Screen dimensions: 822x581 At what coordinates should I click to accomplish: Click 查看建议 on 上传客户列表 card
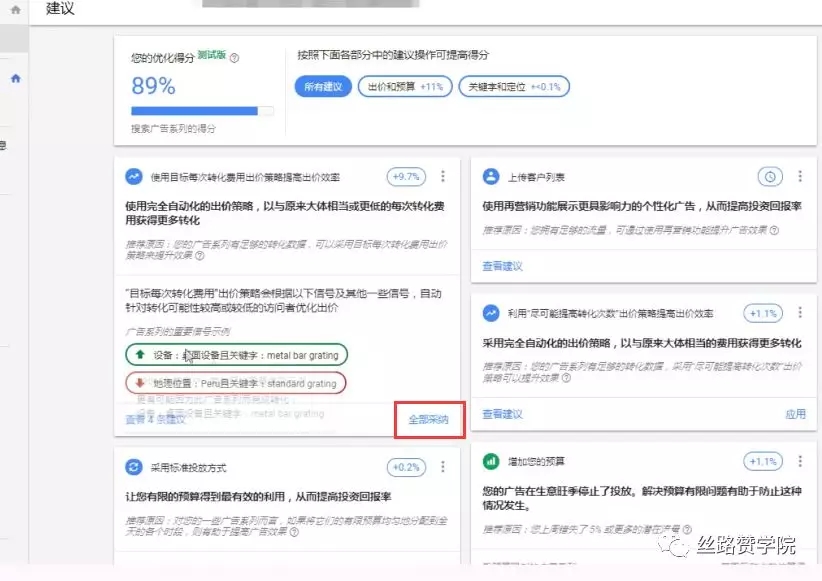tap(502, 266)
